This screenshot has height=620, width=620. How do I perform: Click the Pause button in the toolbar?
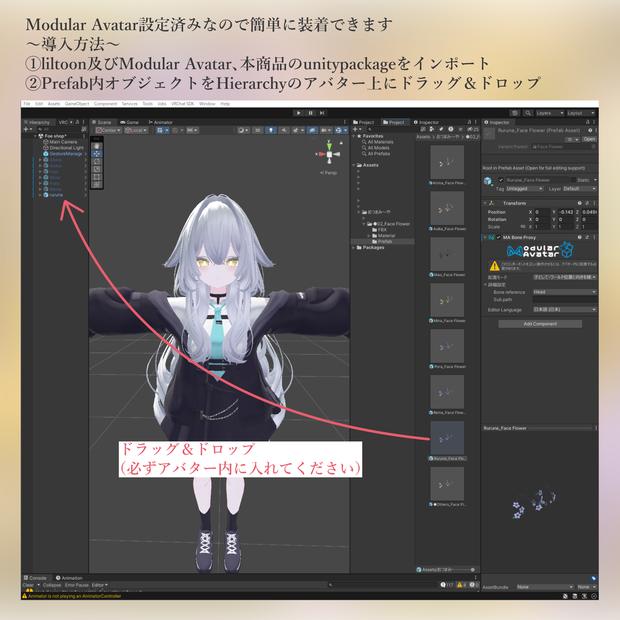click(310, 113)
